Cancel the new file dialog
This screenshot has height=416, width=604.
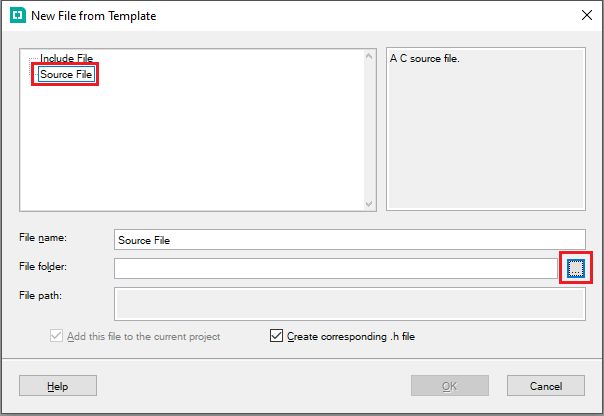point(546,386)
